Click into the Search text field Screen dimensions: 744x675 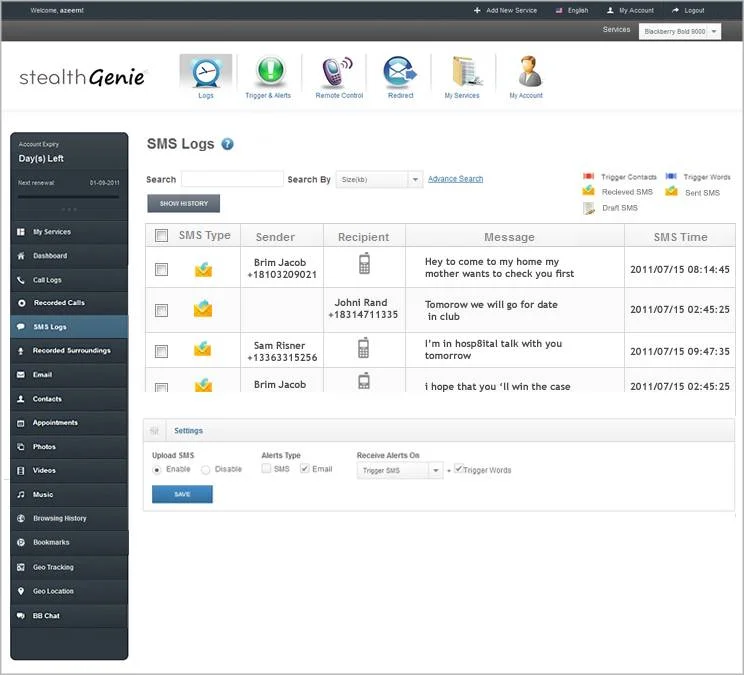click(x=231, y=180)
